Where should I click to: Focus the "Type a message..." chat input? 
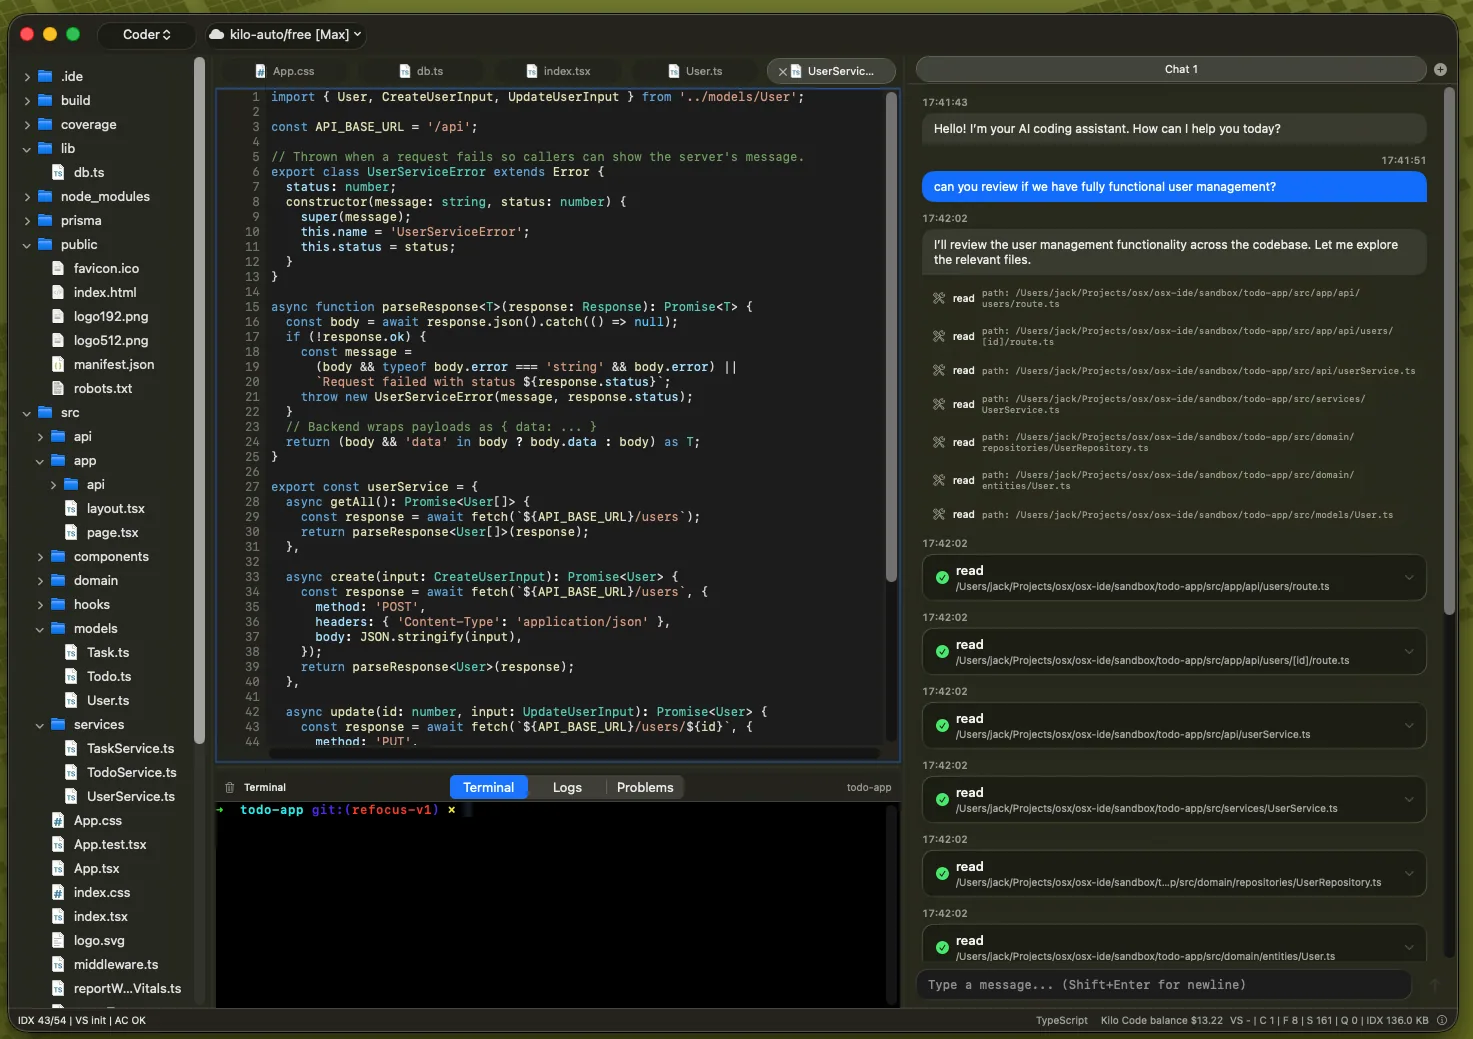pyautogui.click(x=1164, y=985)
